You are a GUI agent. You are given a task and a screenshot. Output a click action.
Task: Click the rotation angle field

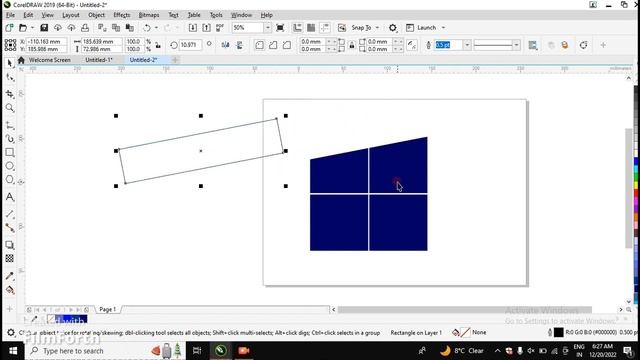pos(190,45)
